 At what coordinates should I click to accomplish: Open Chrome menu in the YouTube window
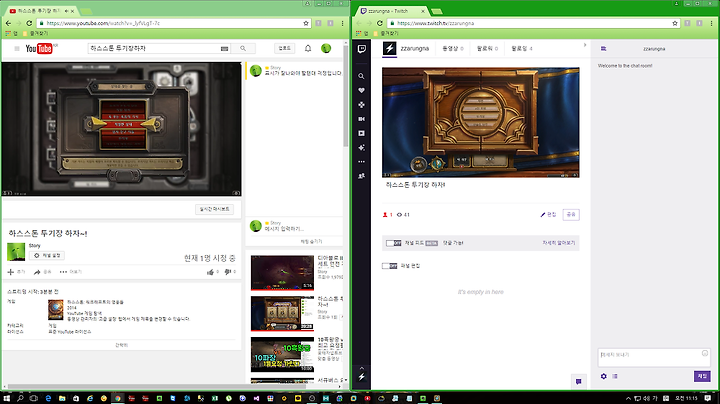(x=343, y=23)
